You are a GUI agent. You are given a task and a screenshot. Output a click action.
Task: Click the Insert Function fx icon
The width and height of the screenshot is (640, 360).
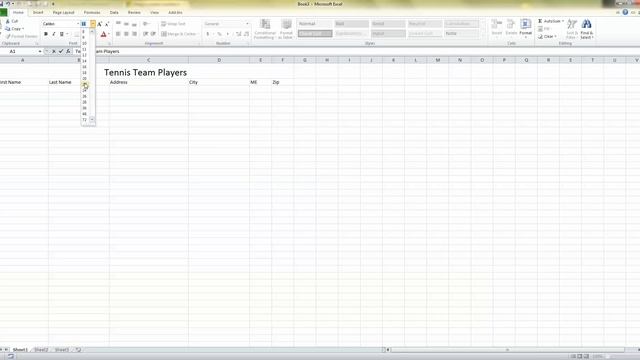pyautogui.click(x=68, y=51)
